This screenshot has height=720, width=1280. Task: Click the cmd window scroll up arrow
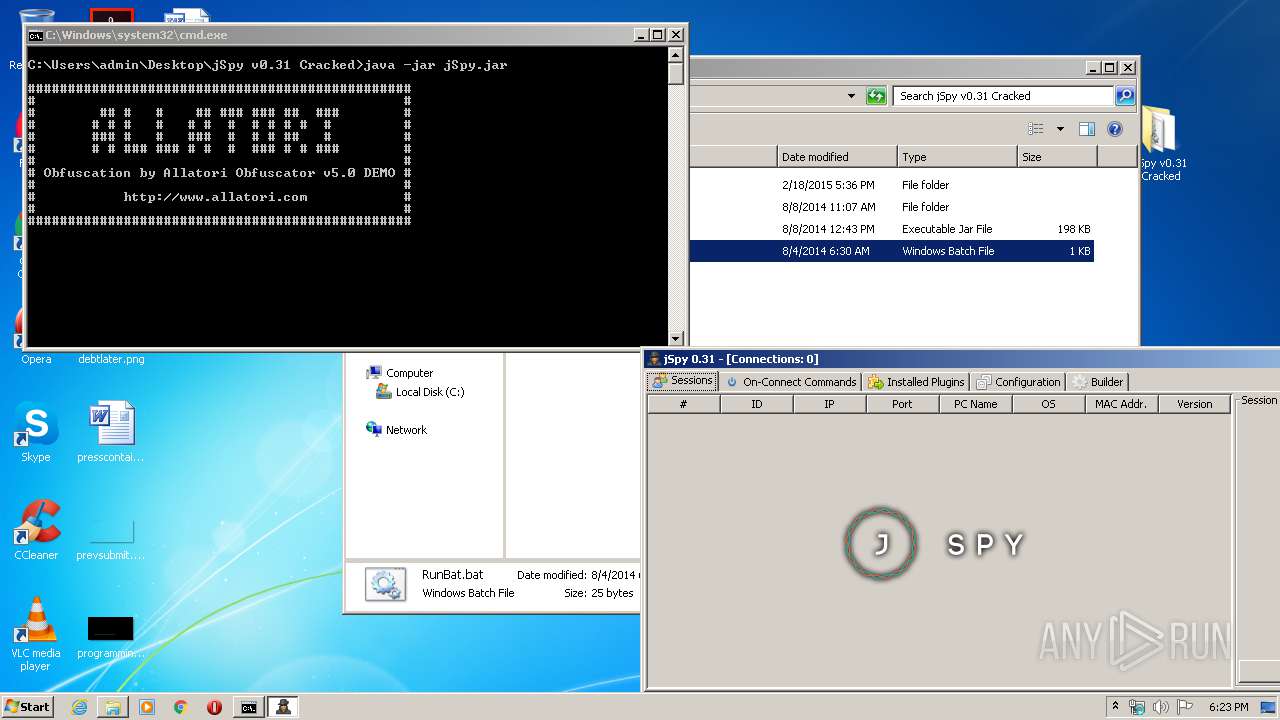coord(676,57)
